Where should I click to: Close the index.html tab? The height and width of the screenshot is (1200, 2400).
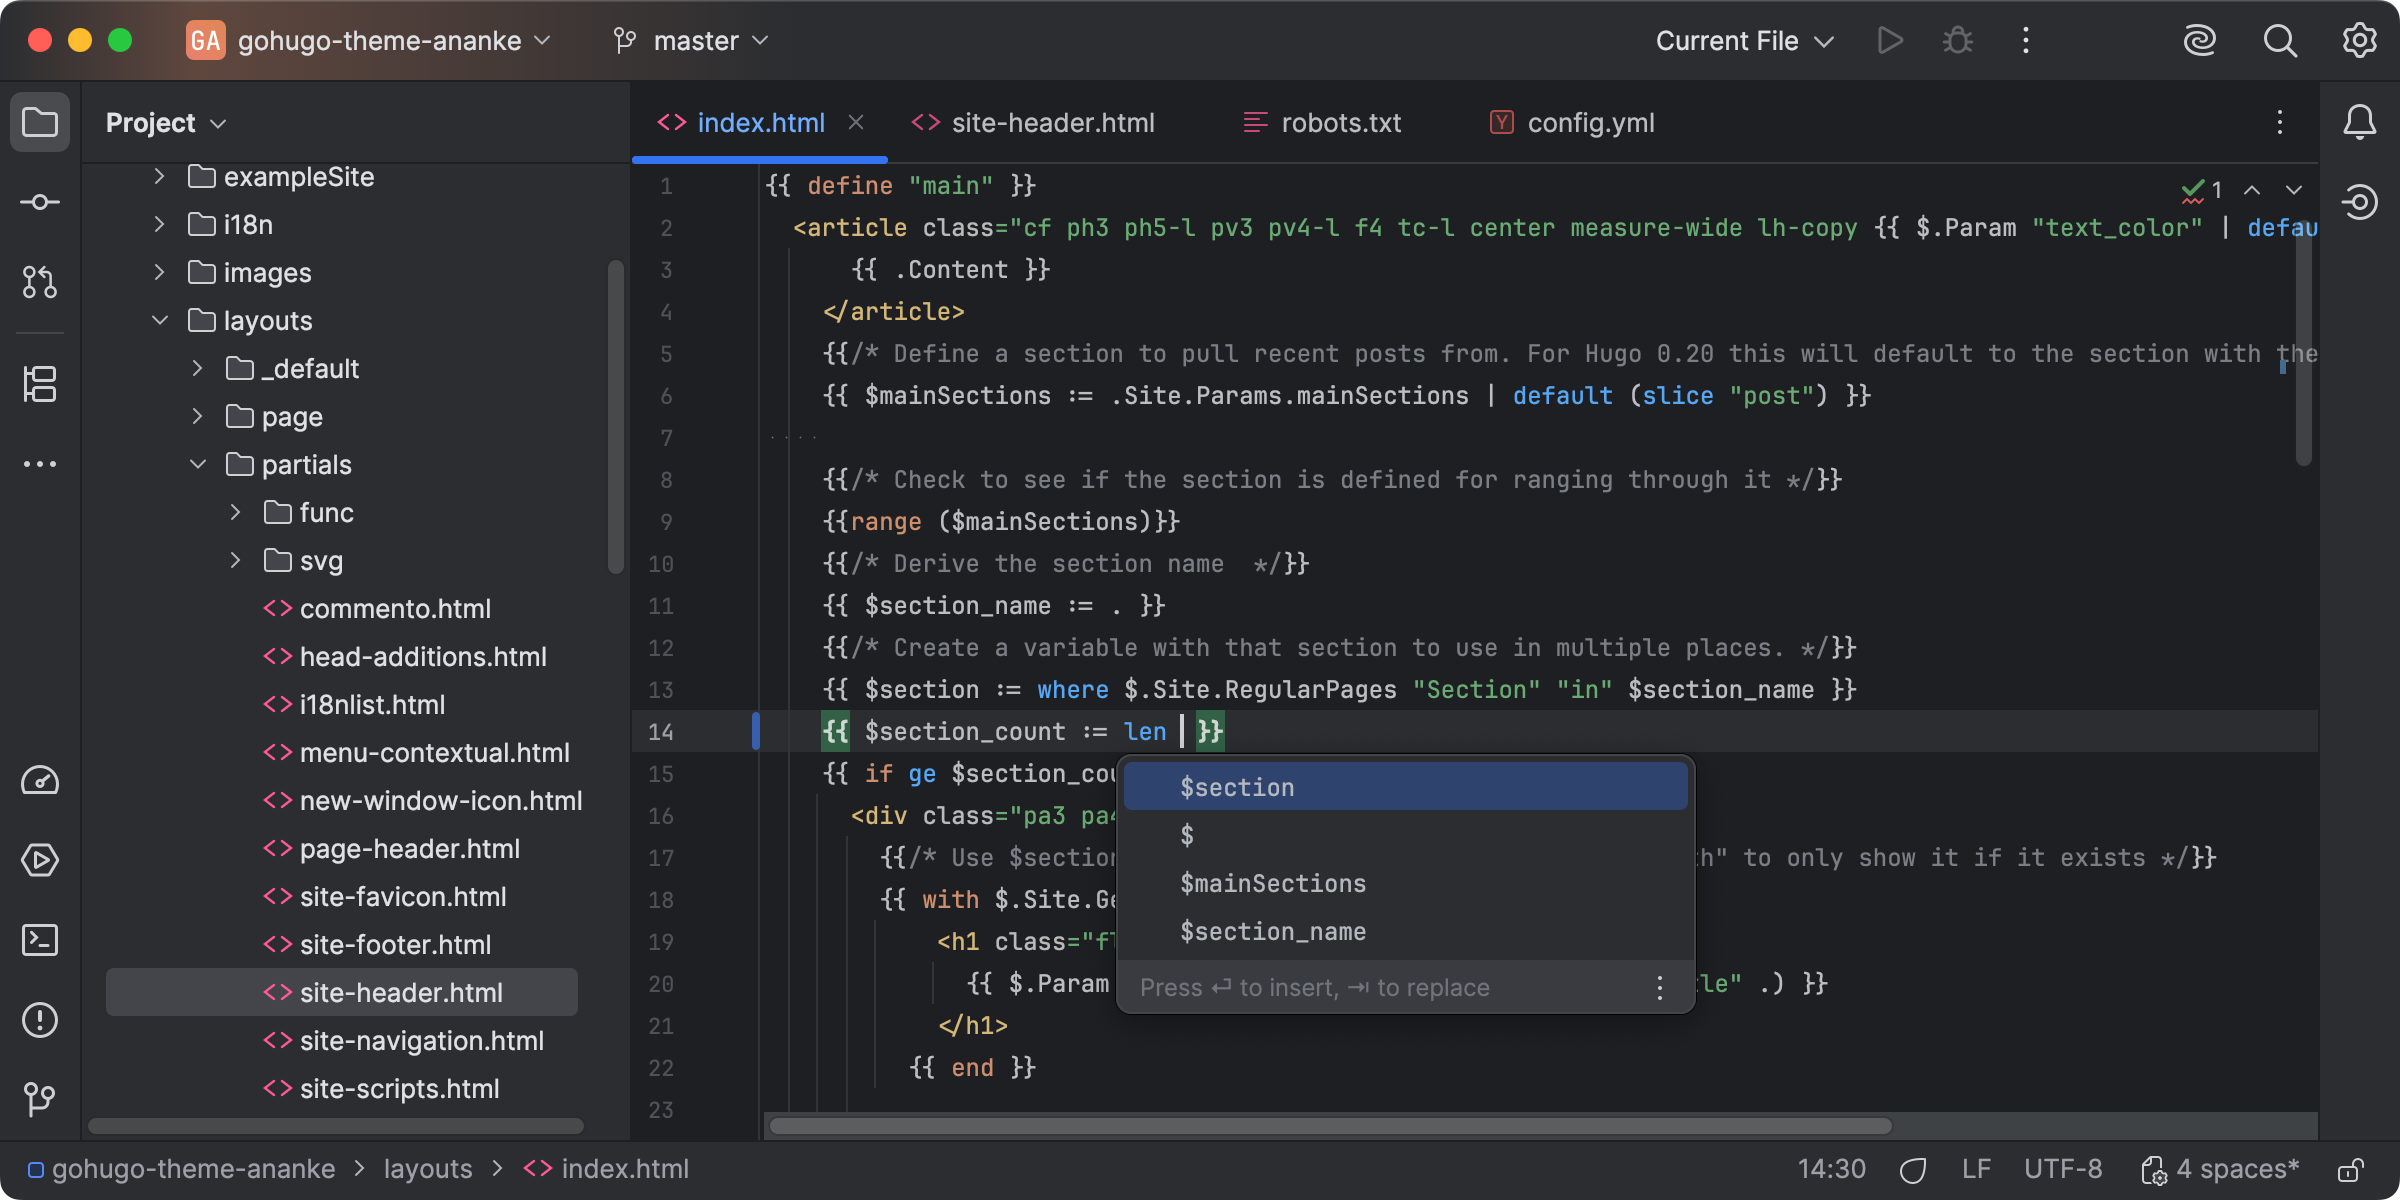tap(856, 122)
